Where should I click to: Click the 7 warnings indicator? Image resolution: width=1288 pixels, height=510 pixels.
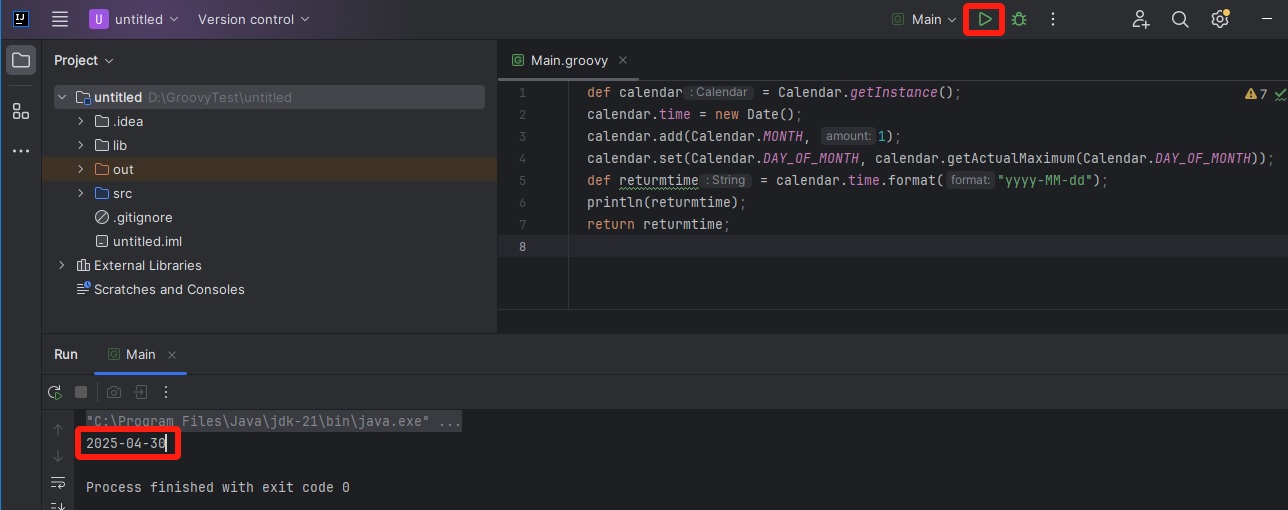pos(1256,94)
